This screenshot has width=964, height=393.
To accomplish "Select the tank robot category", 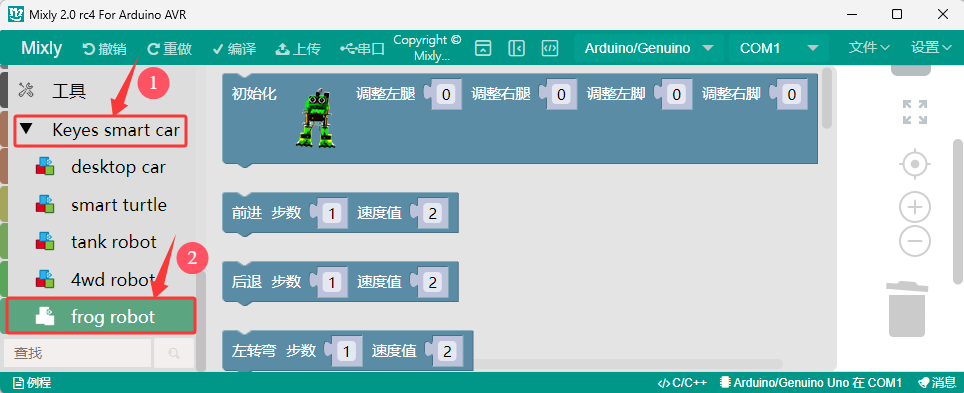I will (114, 242).
